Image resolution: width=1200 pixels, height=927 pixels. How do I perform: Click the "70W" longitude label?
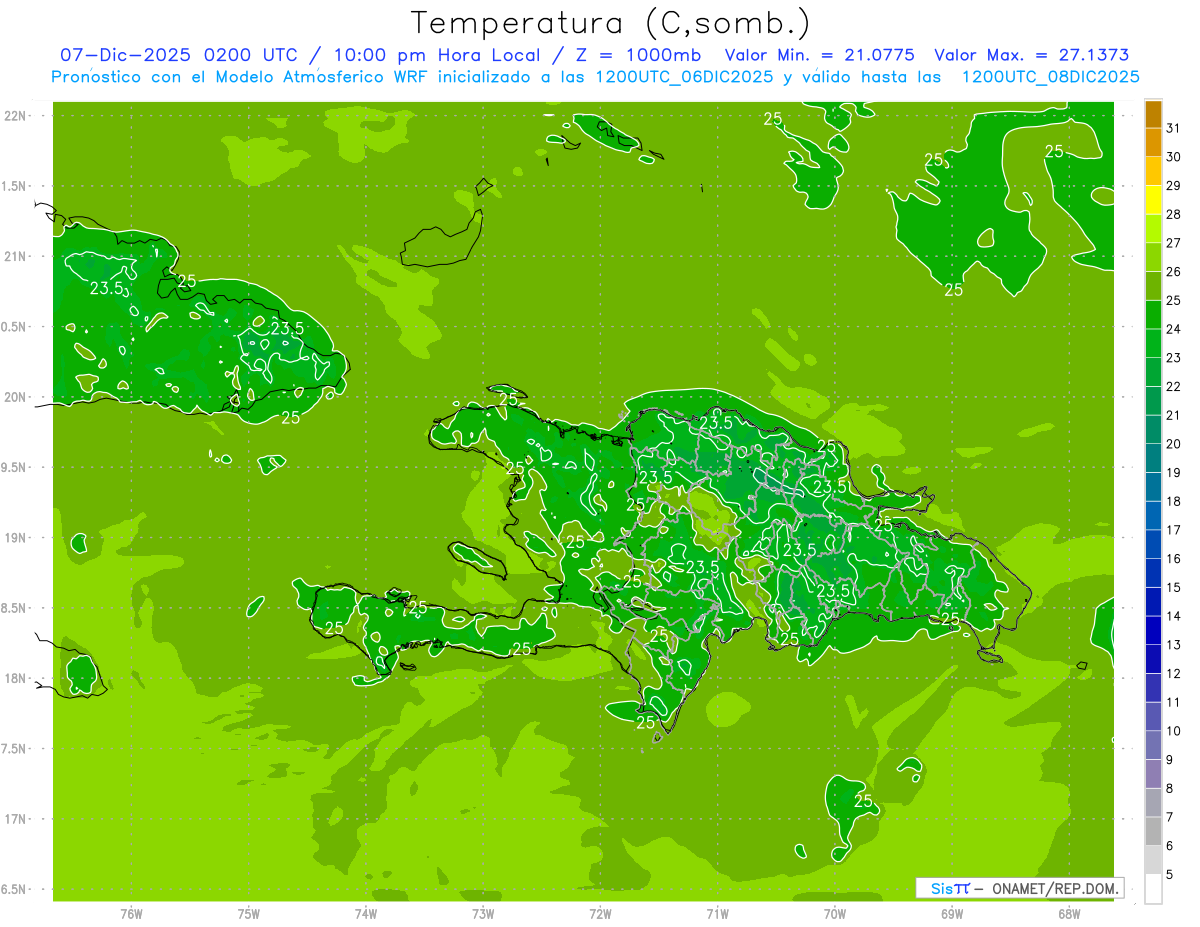(834, 913)
